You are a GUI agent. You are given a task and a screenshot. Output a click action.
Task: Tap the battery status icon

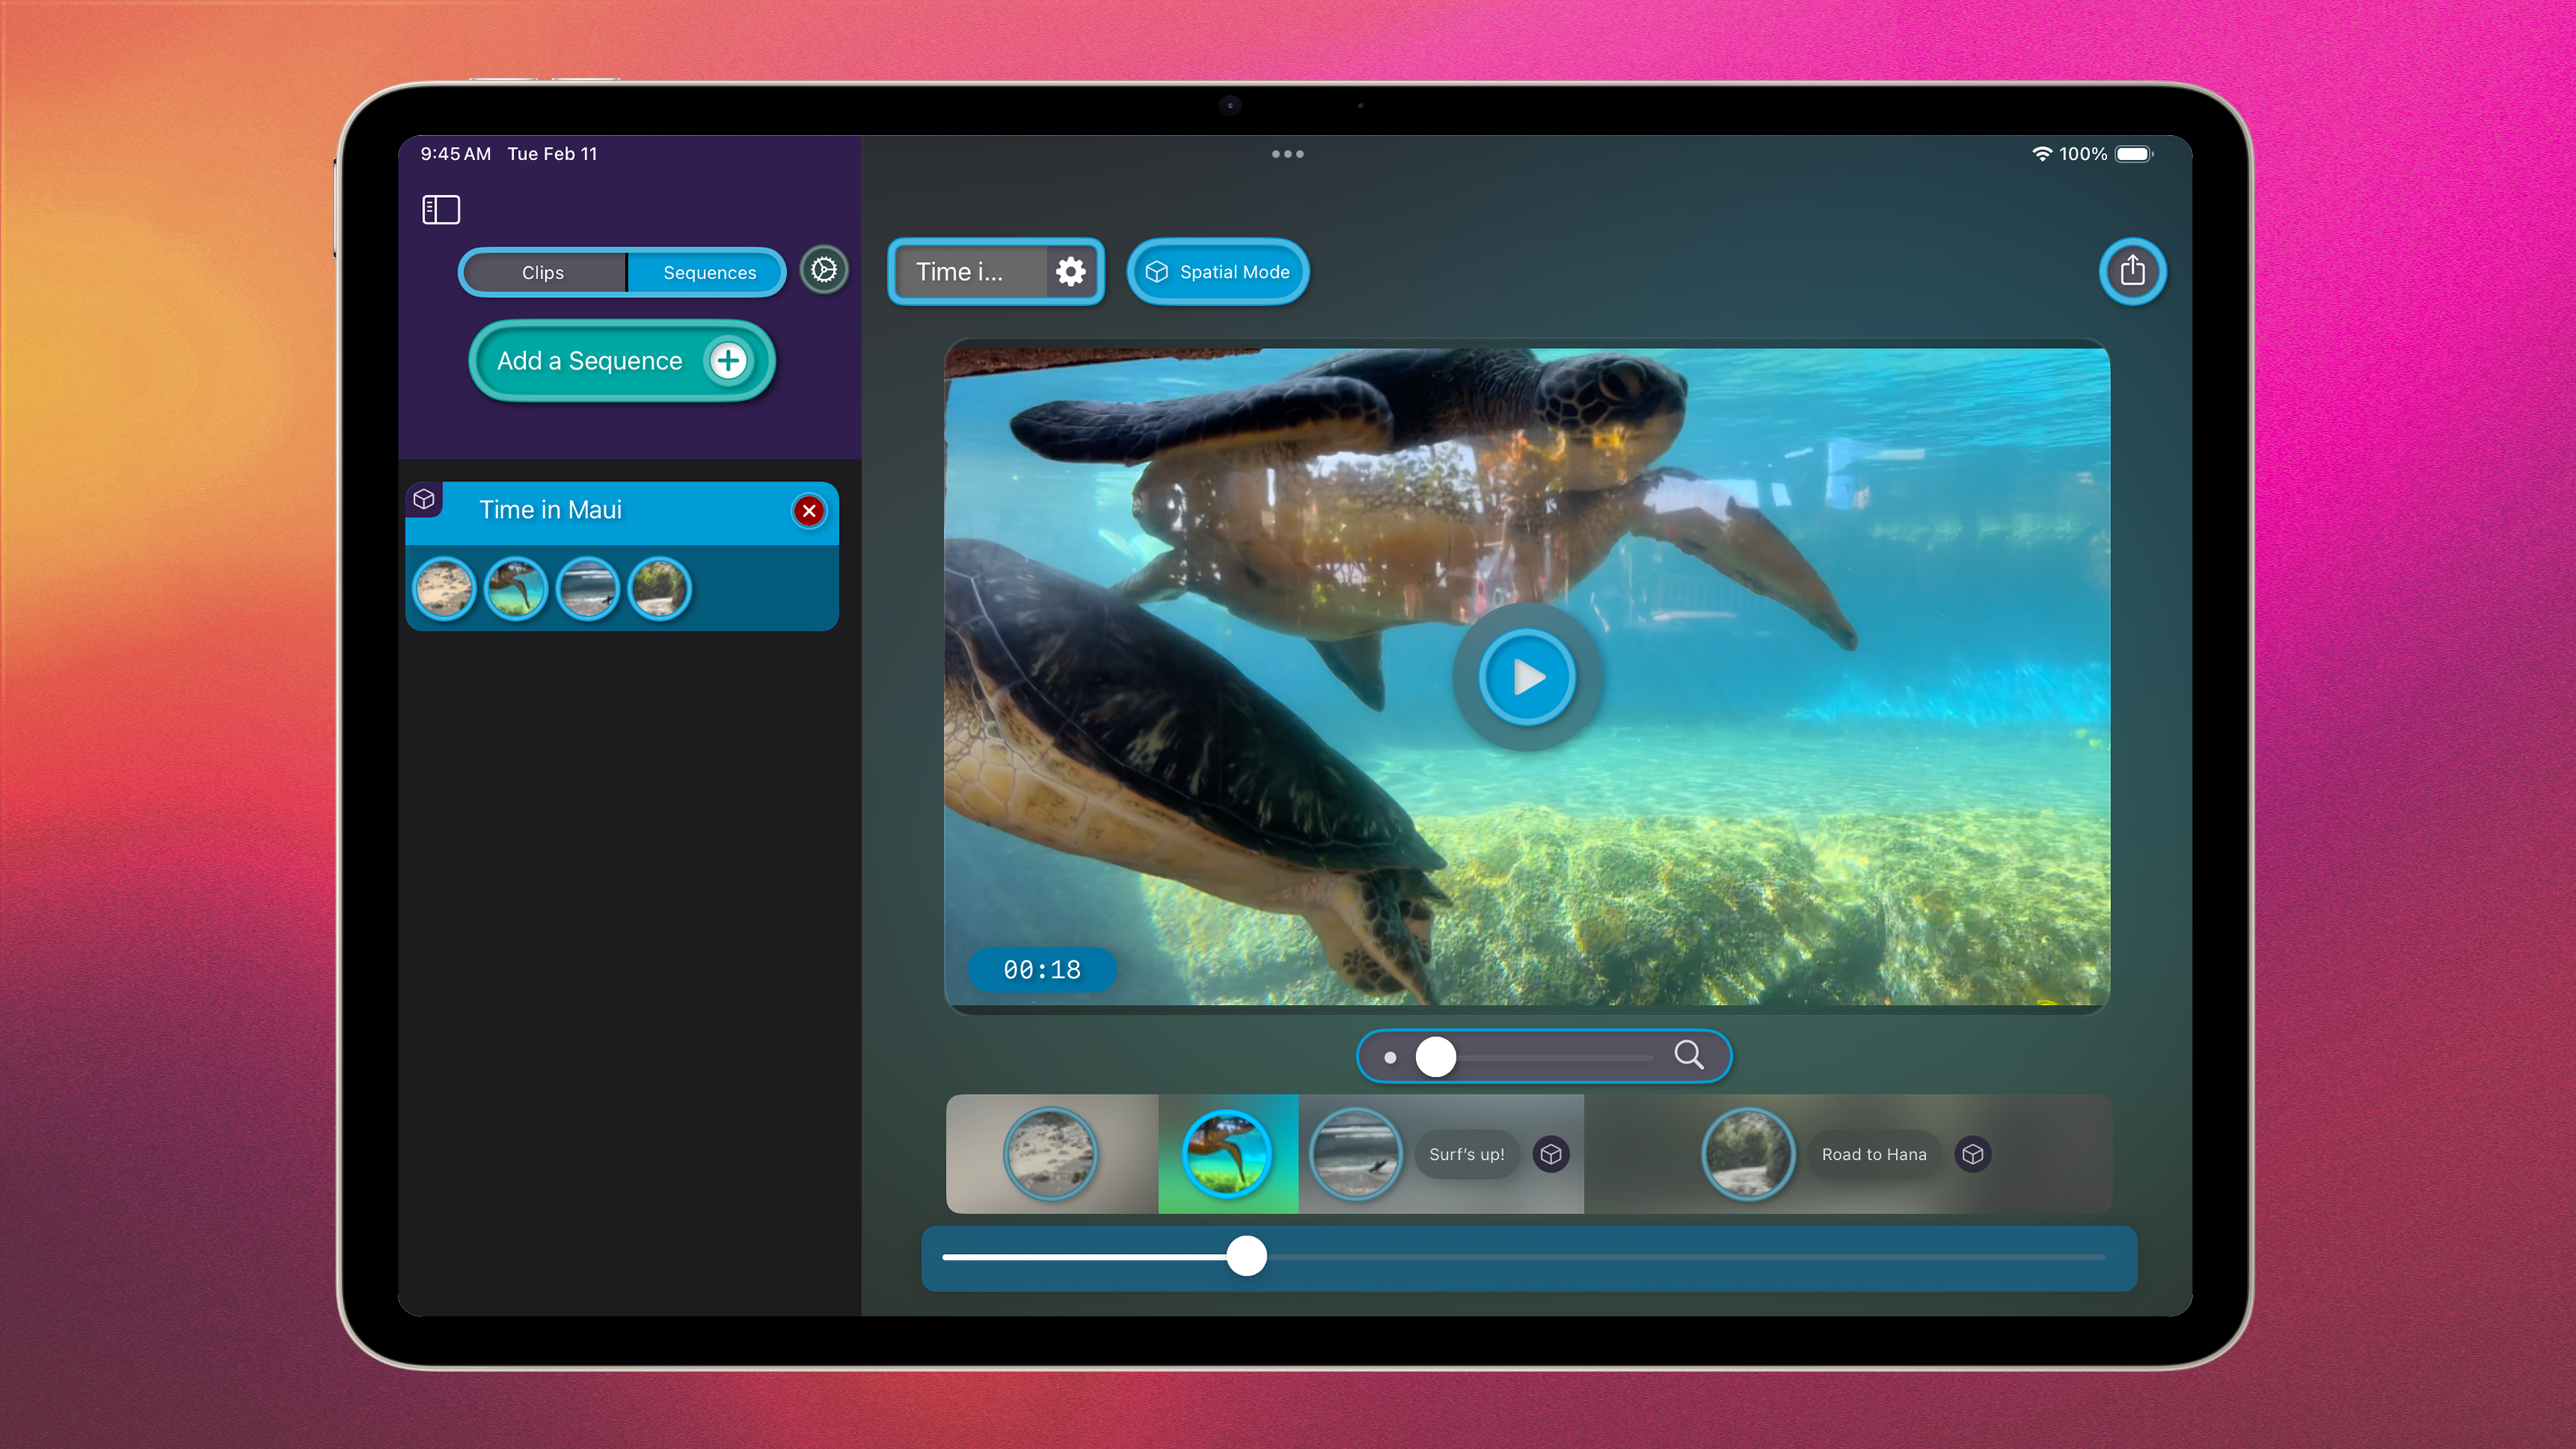[2134, 154]
